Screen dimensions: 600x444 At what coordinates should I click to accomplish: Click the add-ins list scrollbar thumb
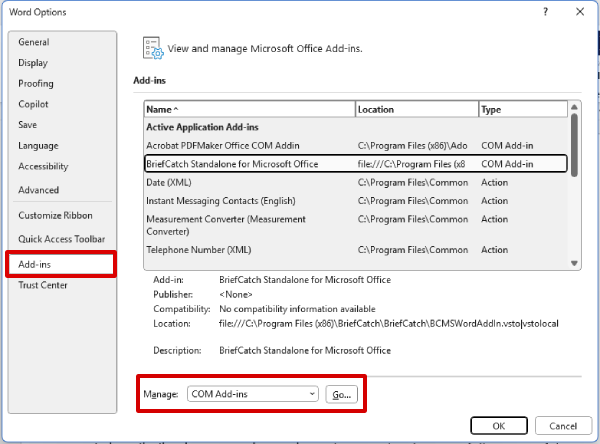pyautogui.click(x=574, y=145)
